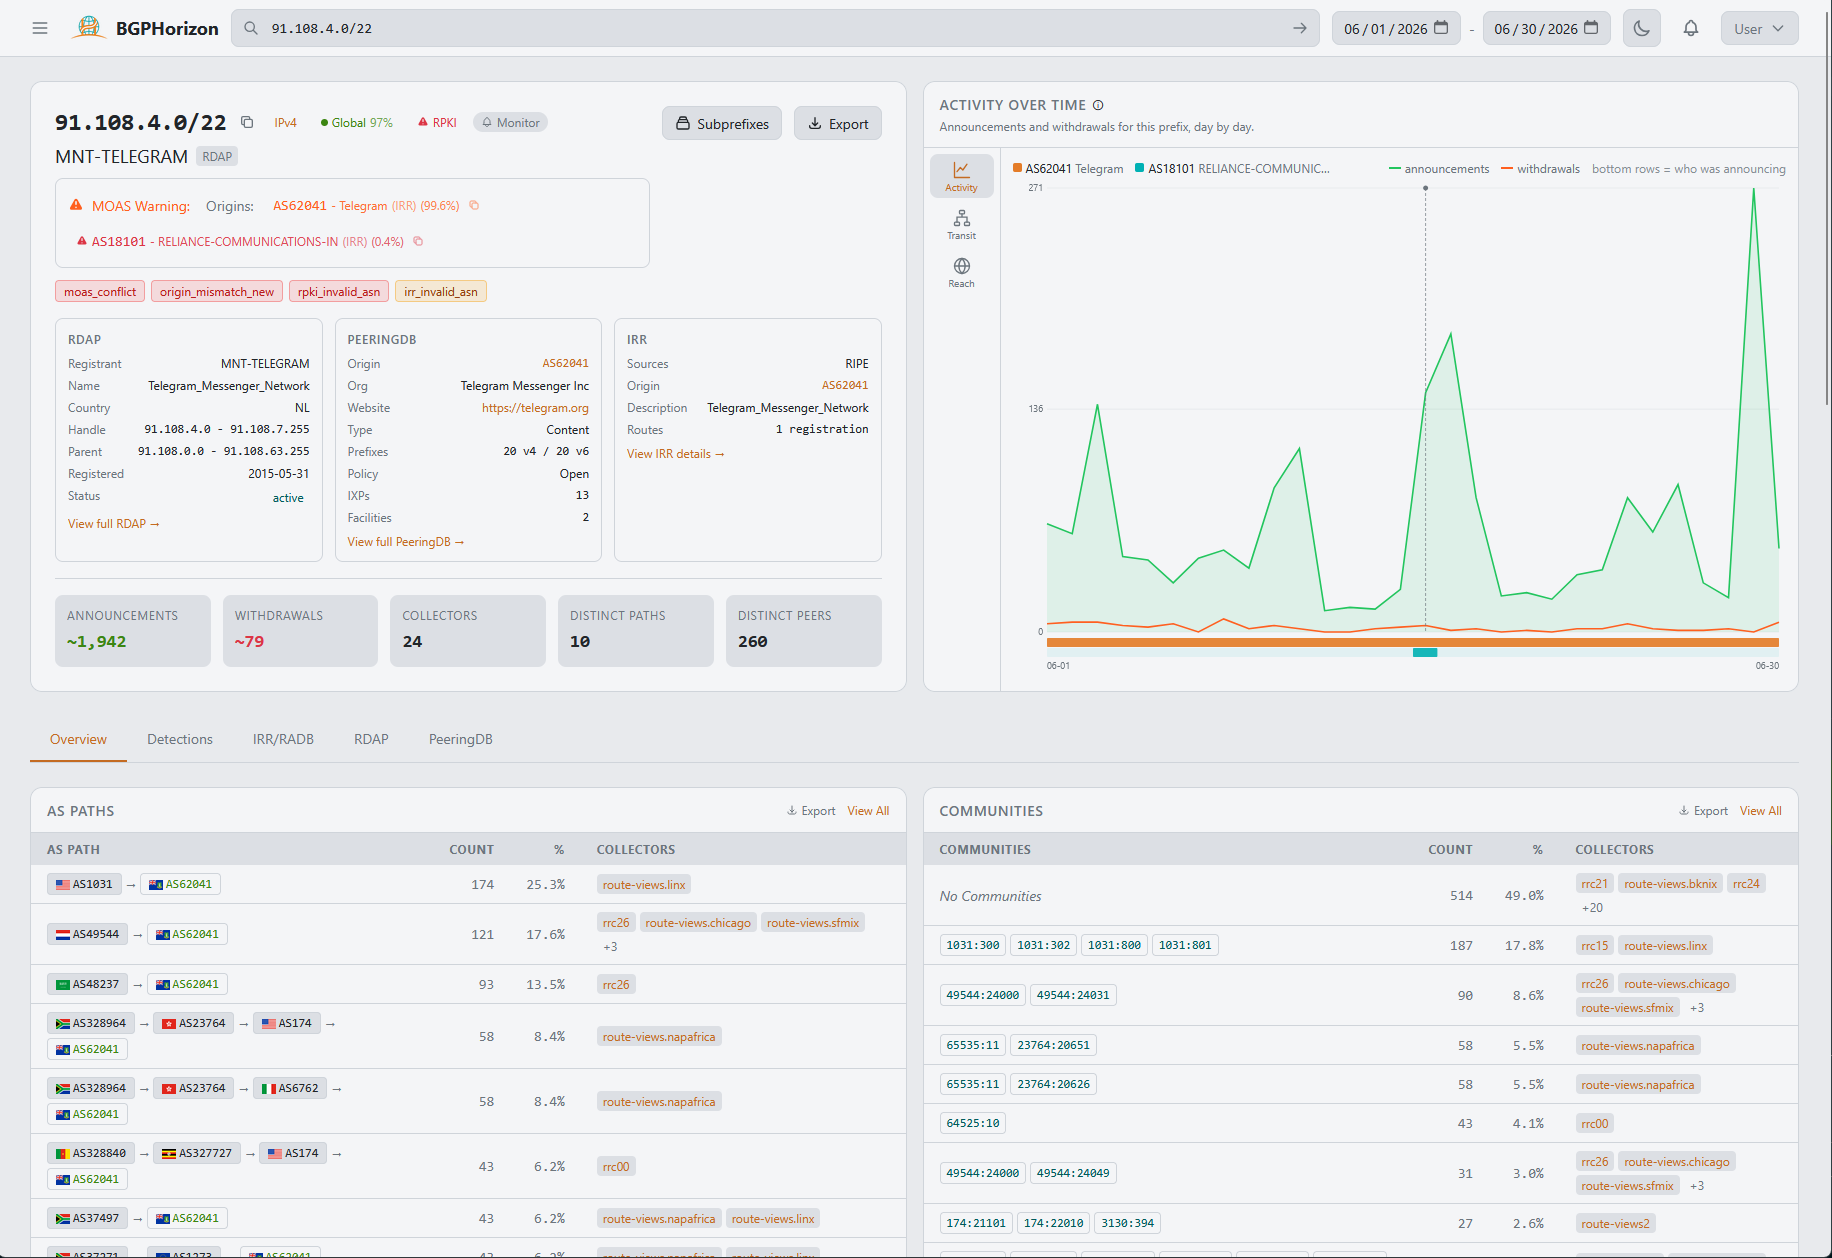The width and height of the screenshot is (1832, 1258).
Task: View all Communities
Action: pos(1760,811)
